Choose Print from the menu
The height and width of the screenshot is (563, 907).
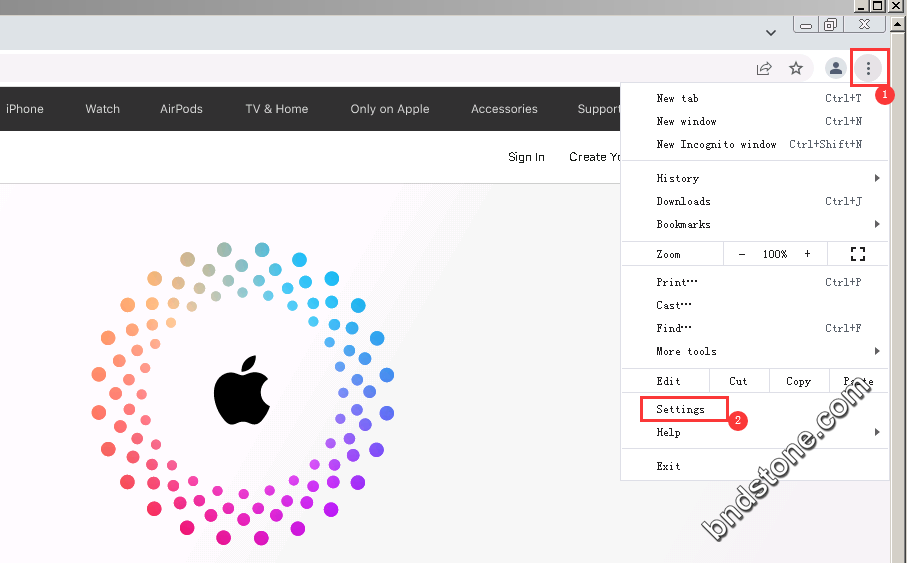tap(755, 282)
